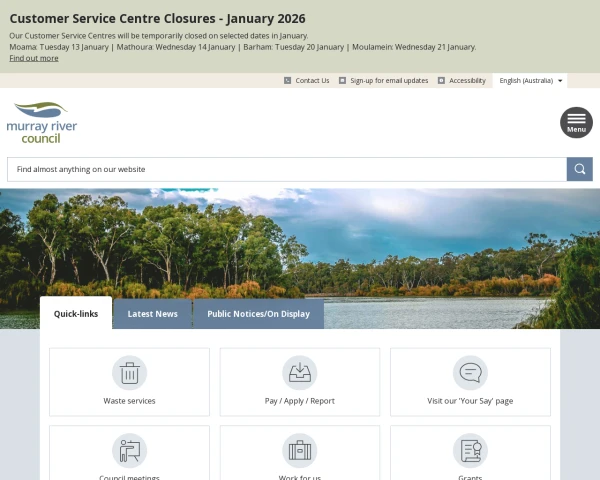Select the Pay / Apply / Report inbox icon
The image size is (600, 480).
coord(300,373)
